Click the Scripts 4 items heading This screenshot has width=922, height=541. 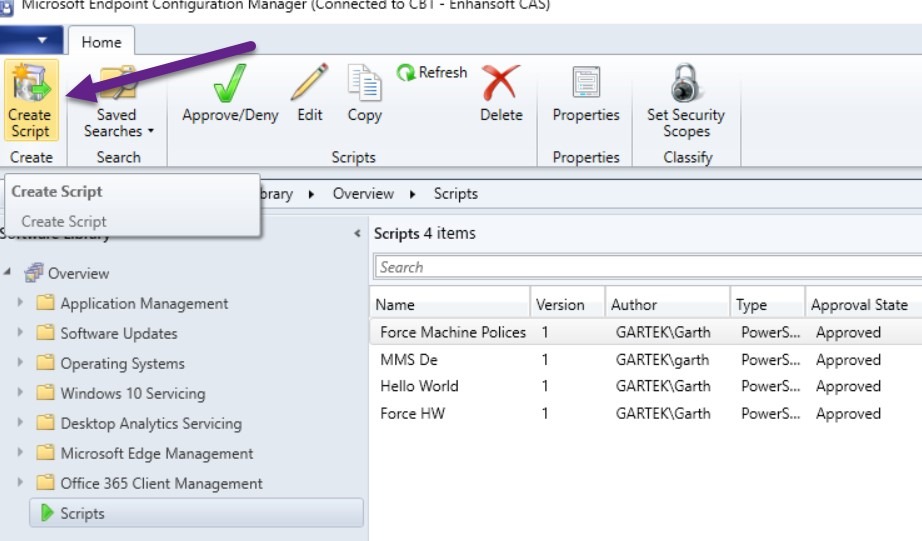coord(425,233)
